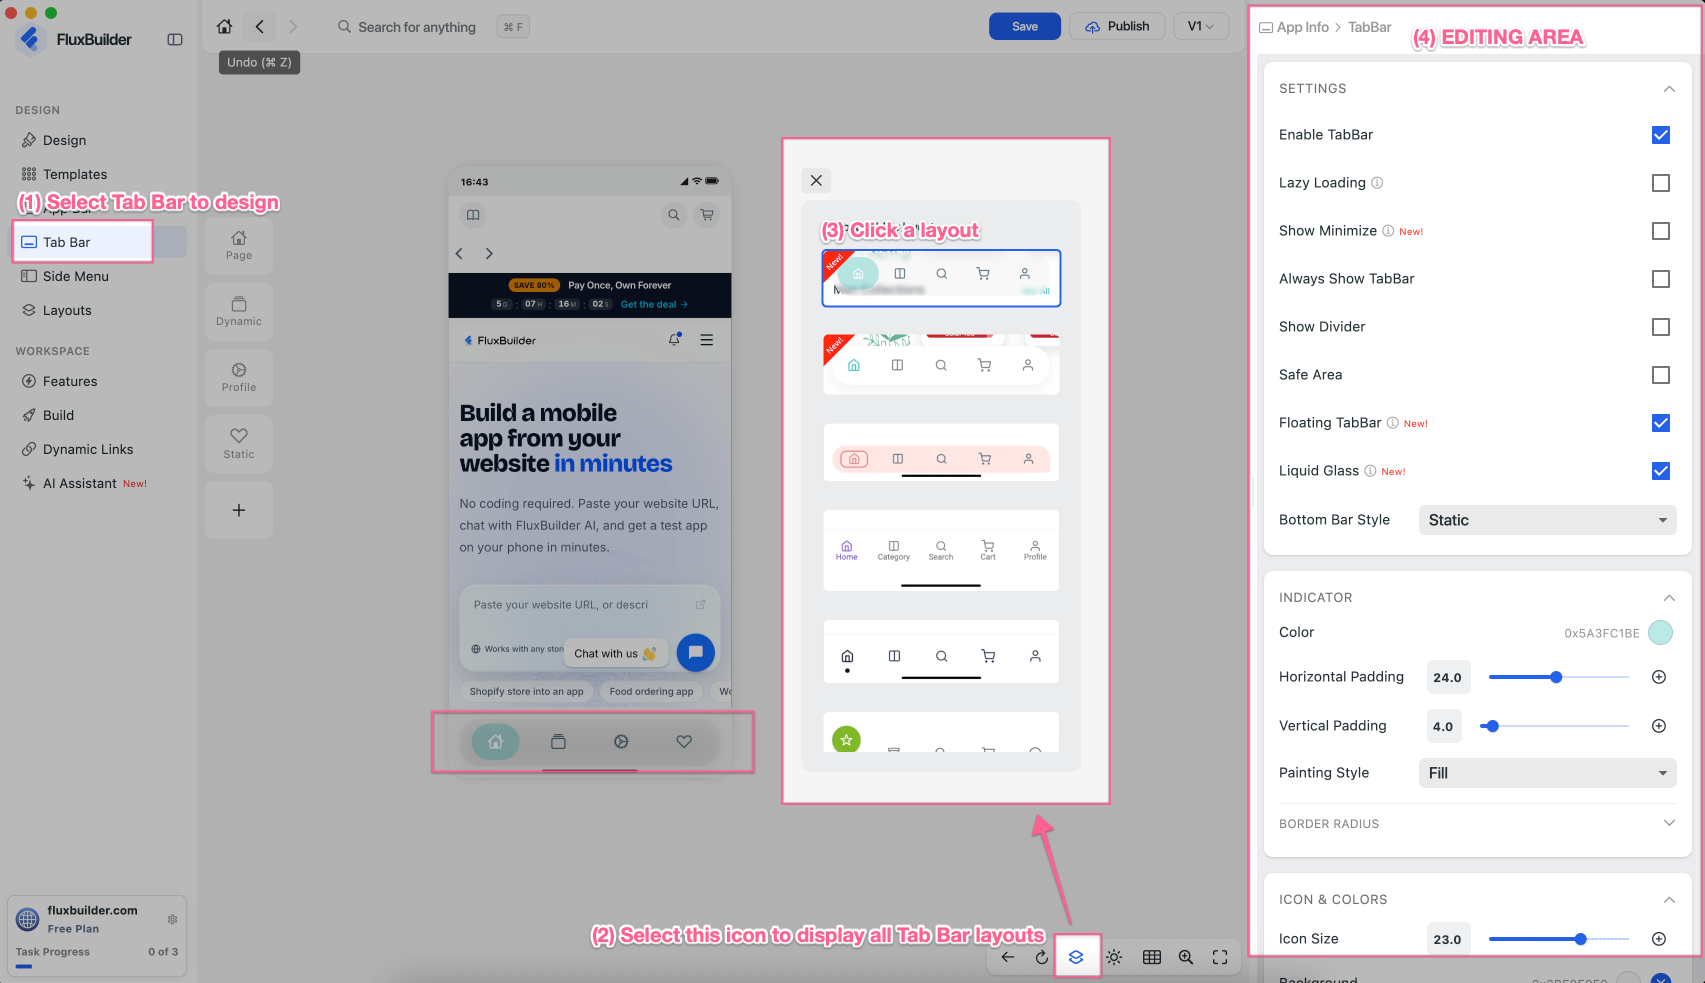The width and height of the screenshot is (1705, 983).
Task: Collapse the Indicator section
Action: click(x=1669, y=598)
